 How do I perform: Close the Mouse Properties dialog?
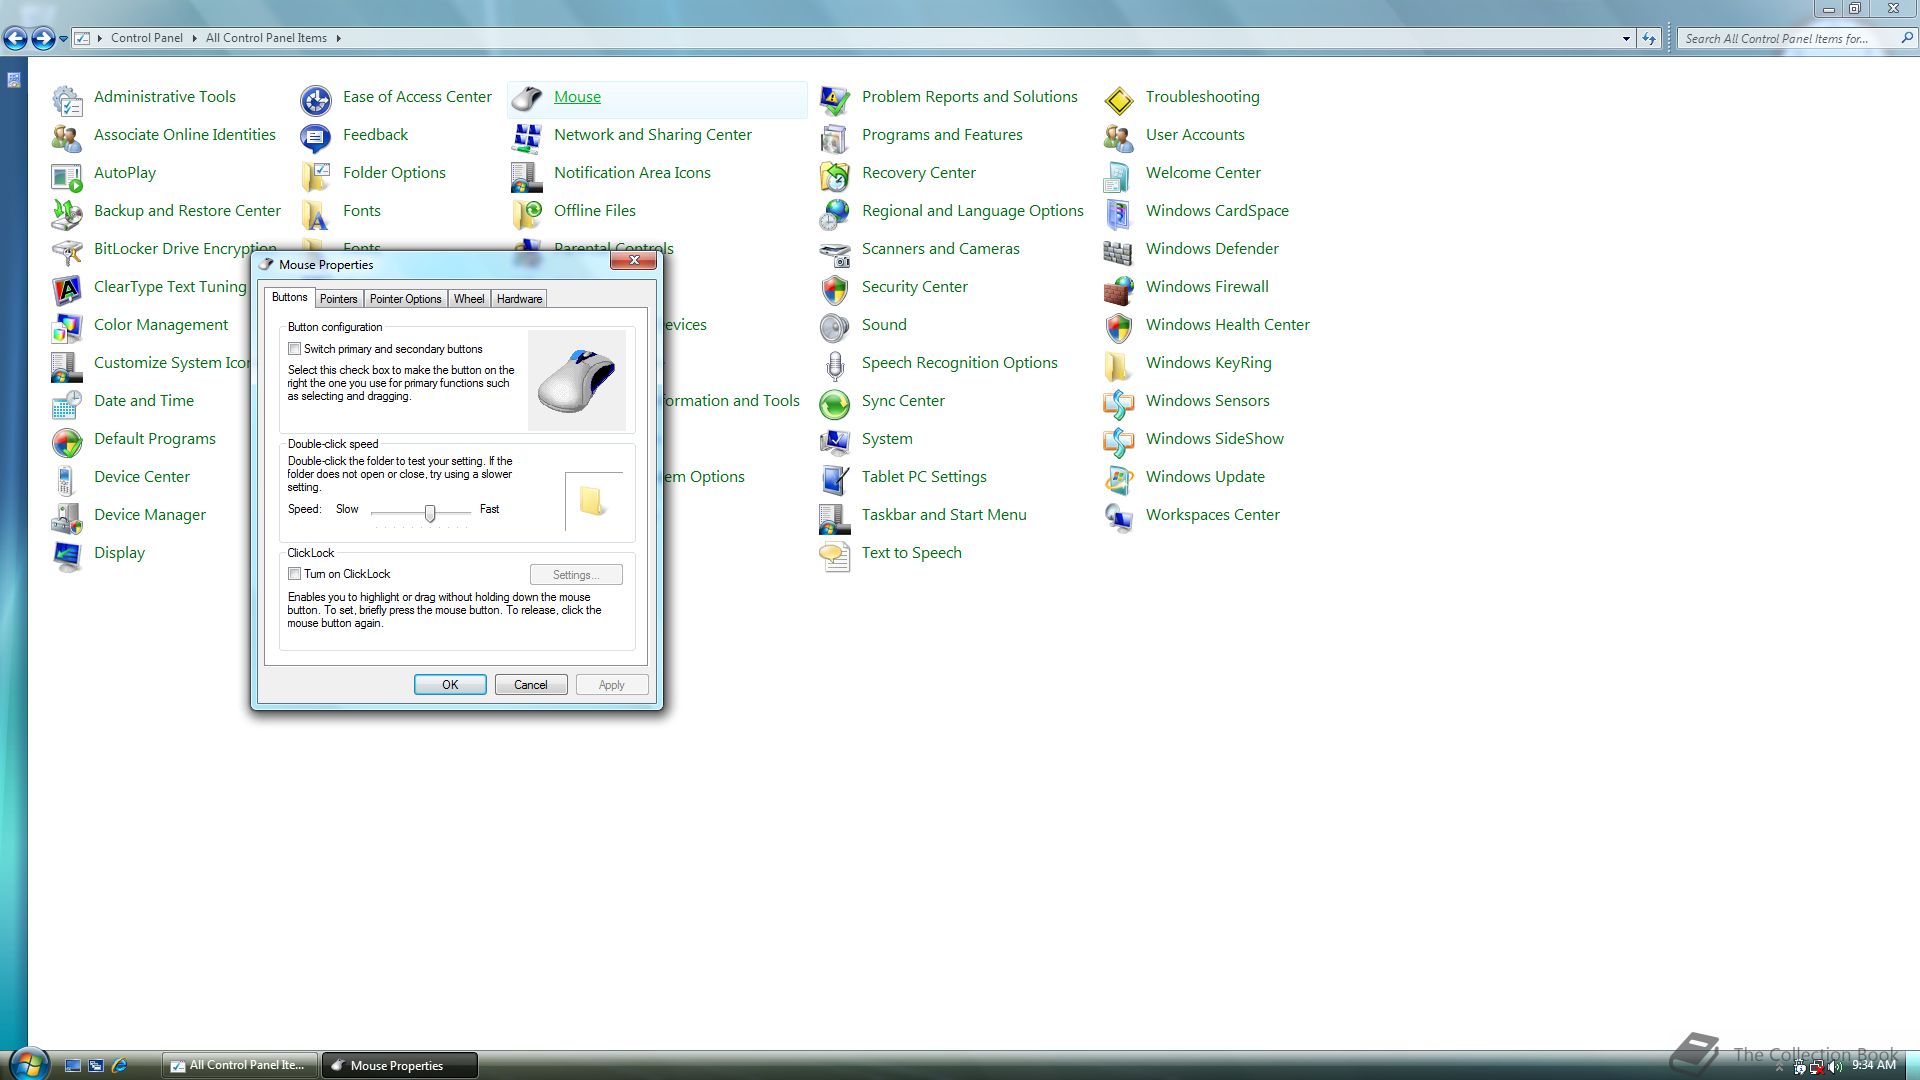[634, 260]
